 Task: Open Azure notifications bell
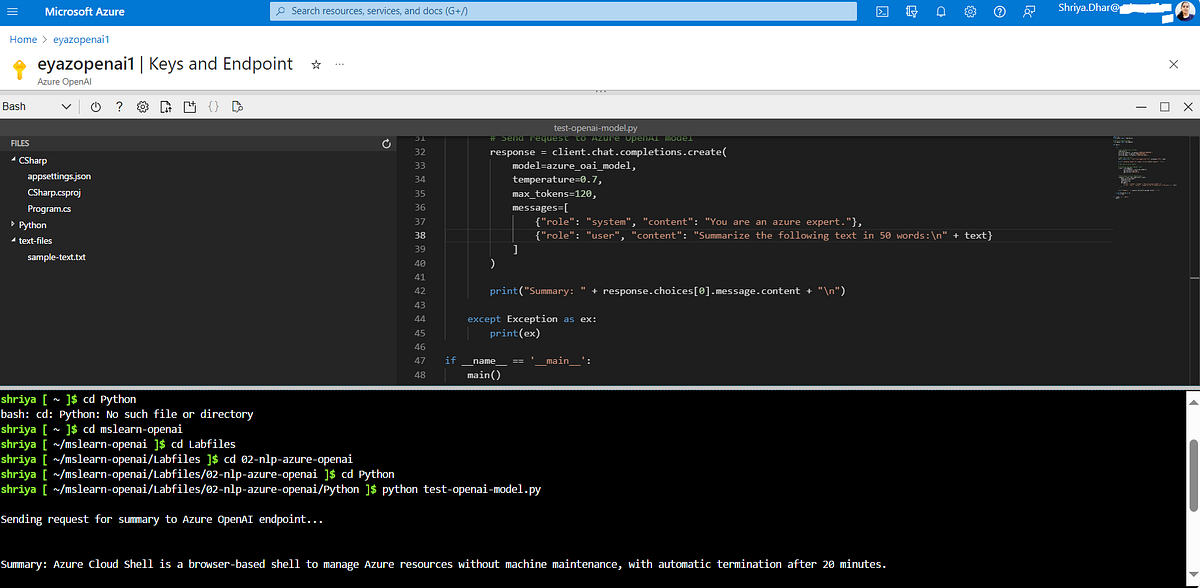[940, 12]
